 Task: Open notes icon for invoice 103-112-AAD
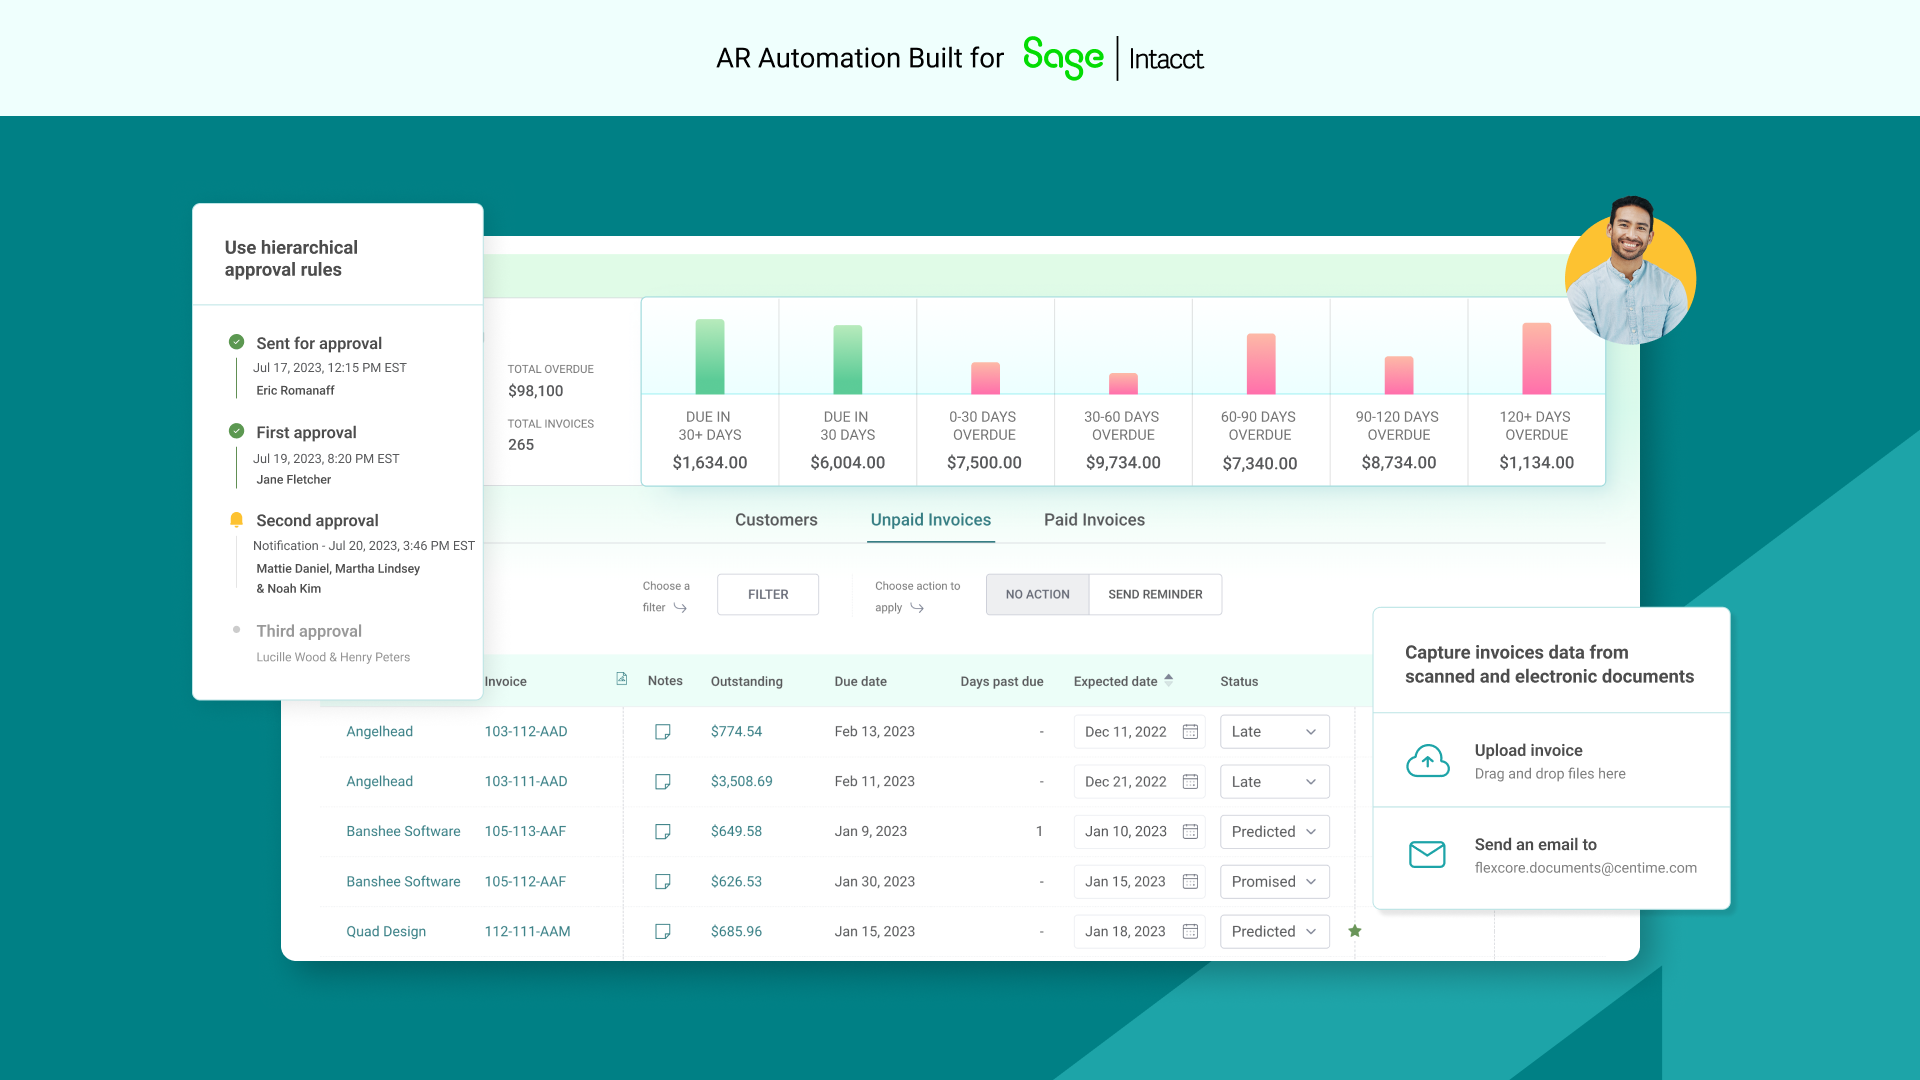pyautogui.click(x=662, y=732)
